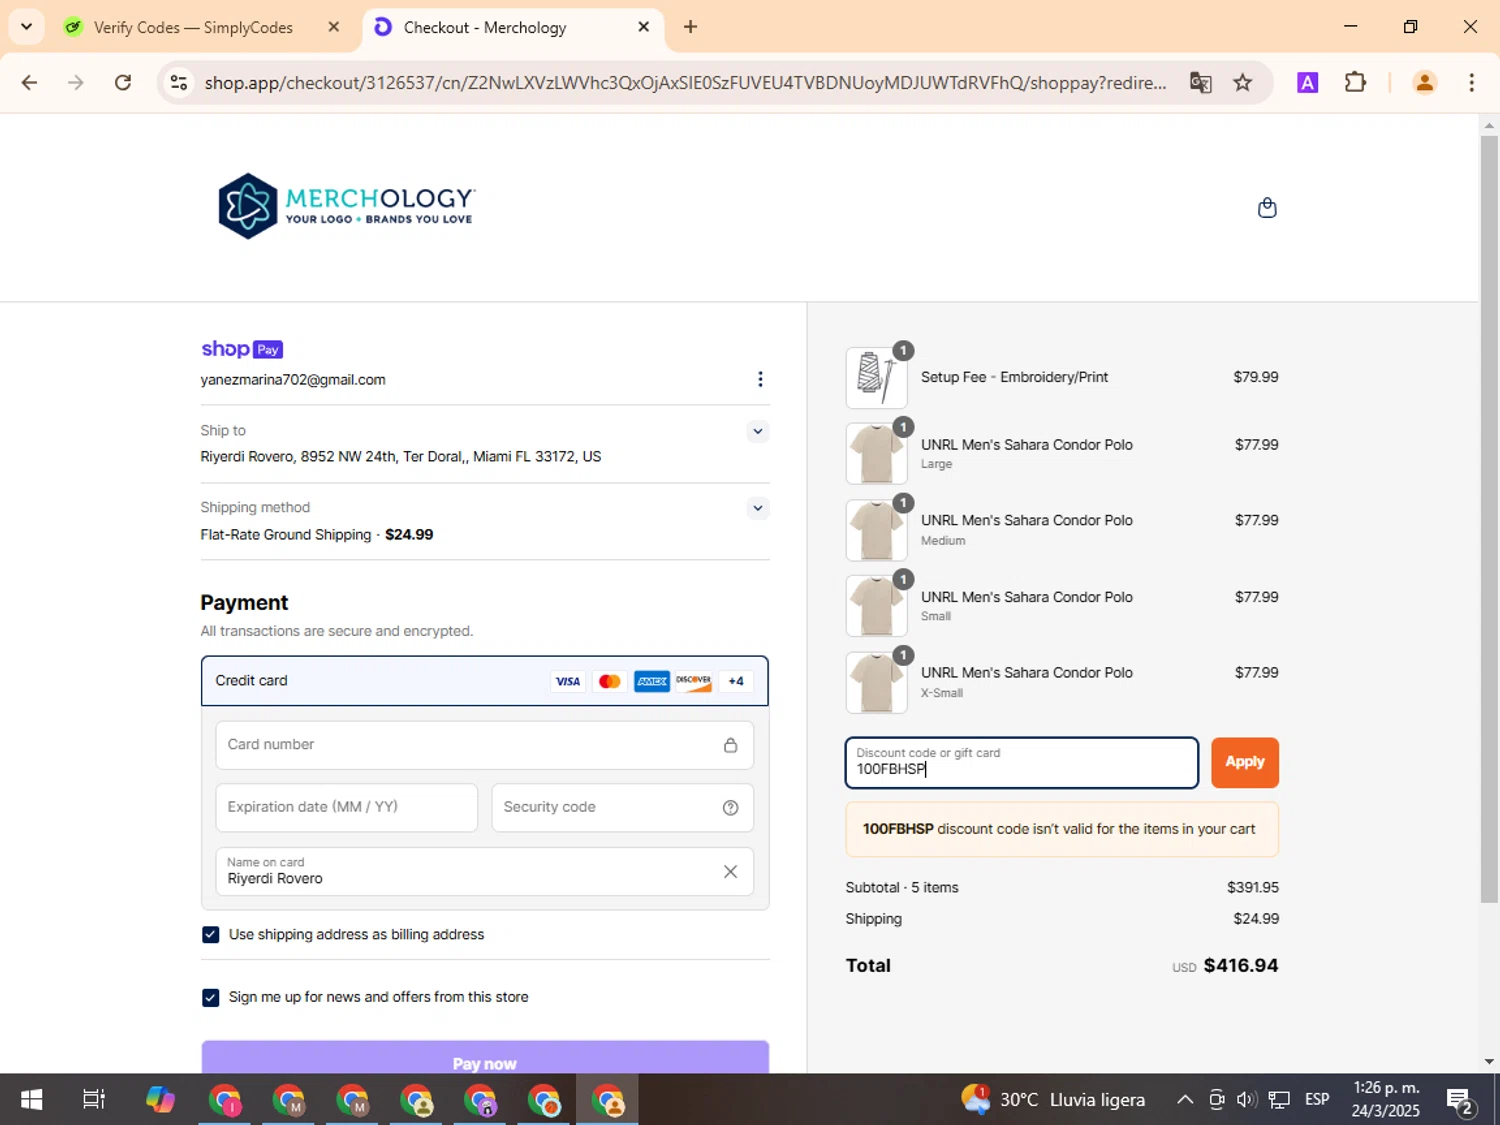
Task: Focus the Security code field
Action: coord(622,808)
